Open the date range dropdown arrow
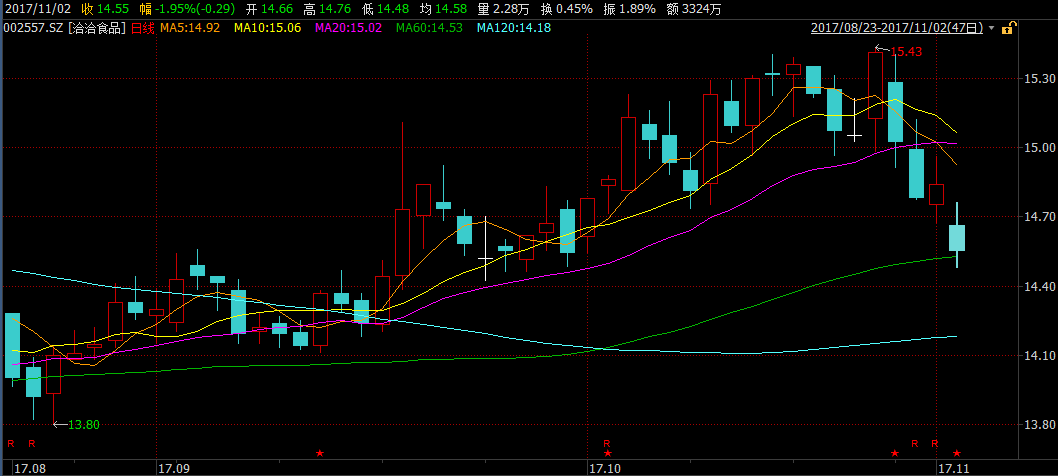This screenshot has height=476, width=1058. coord(991,28)
